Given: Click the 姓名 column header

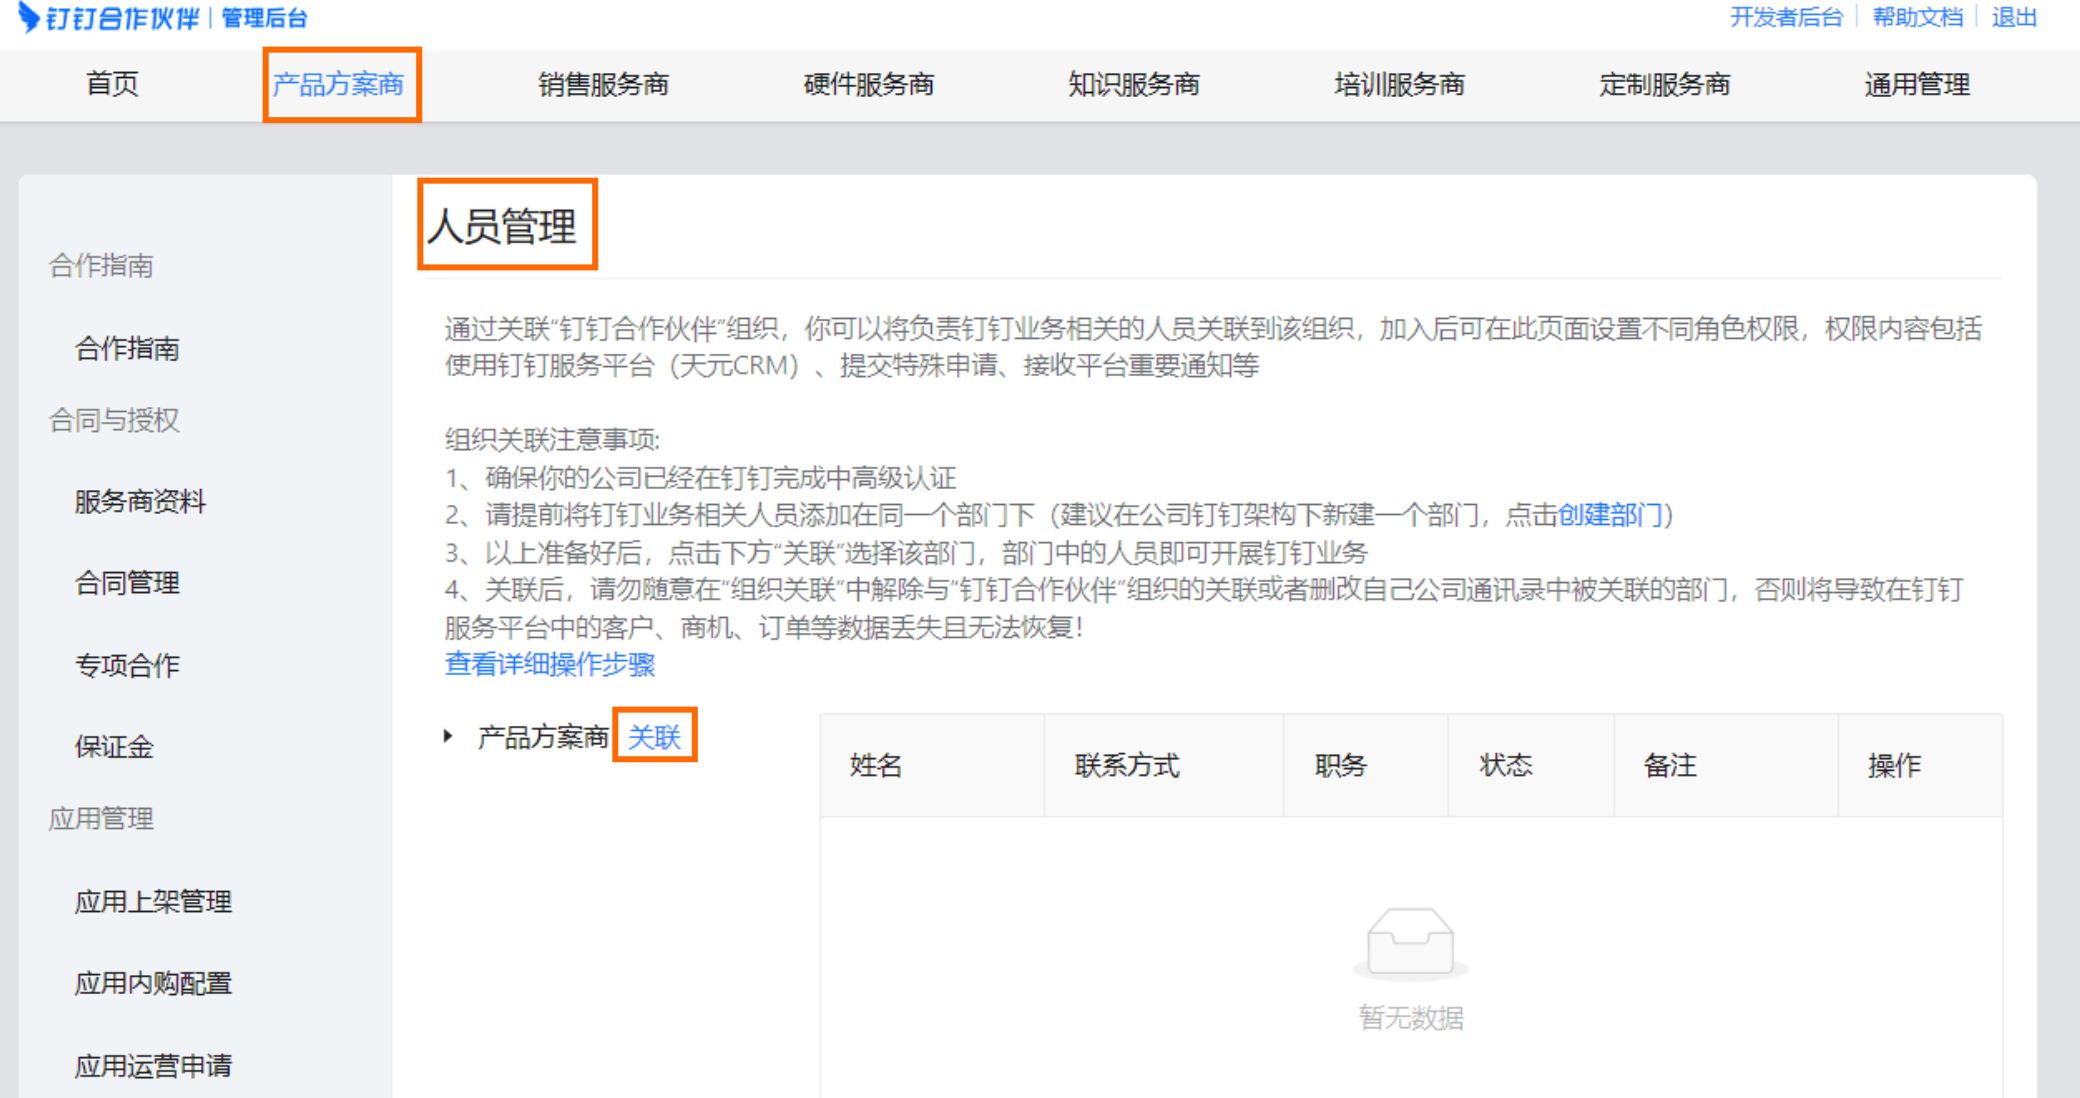Looking at the screenshot, I should 876,766.
